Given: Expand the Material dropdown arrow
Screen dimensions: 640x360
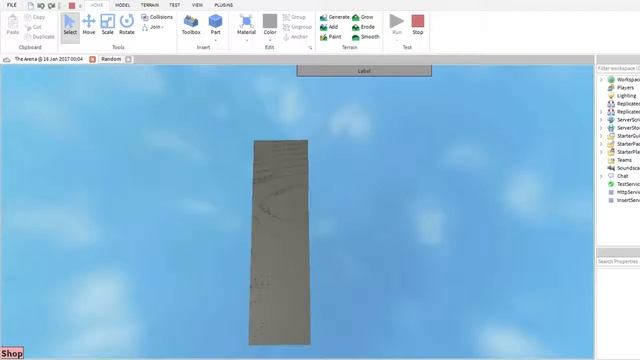Looking at the screenshot, I should (247, 40).
